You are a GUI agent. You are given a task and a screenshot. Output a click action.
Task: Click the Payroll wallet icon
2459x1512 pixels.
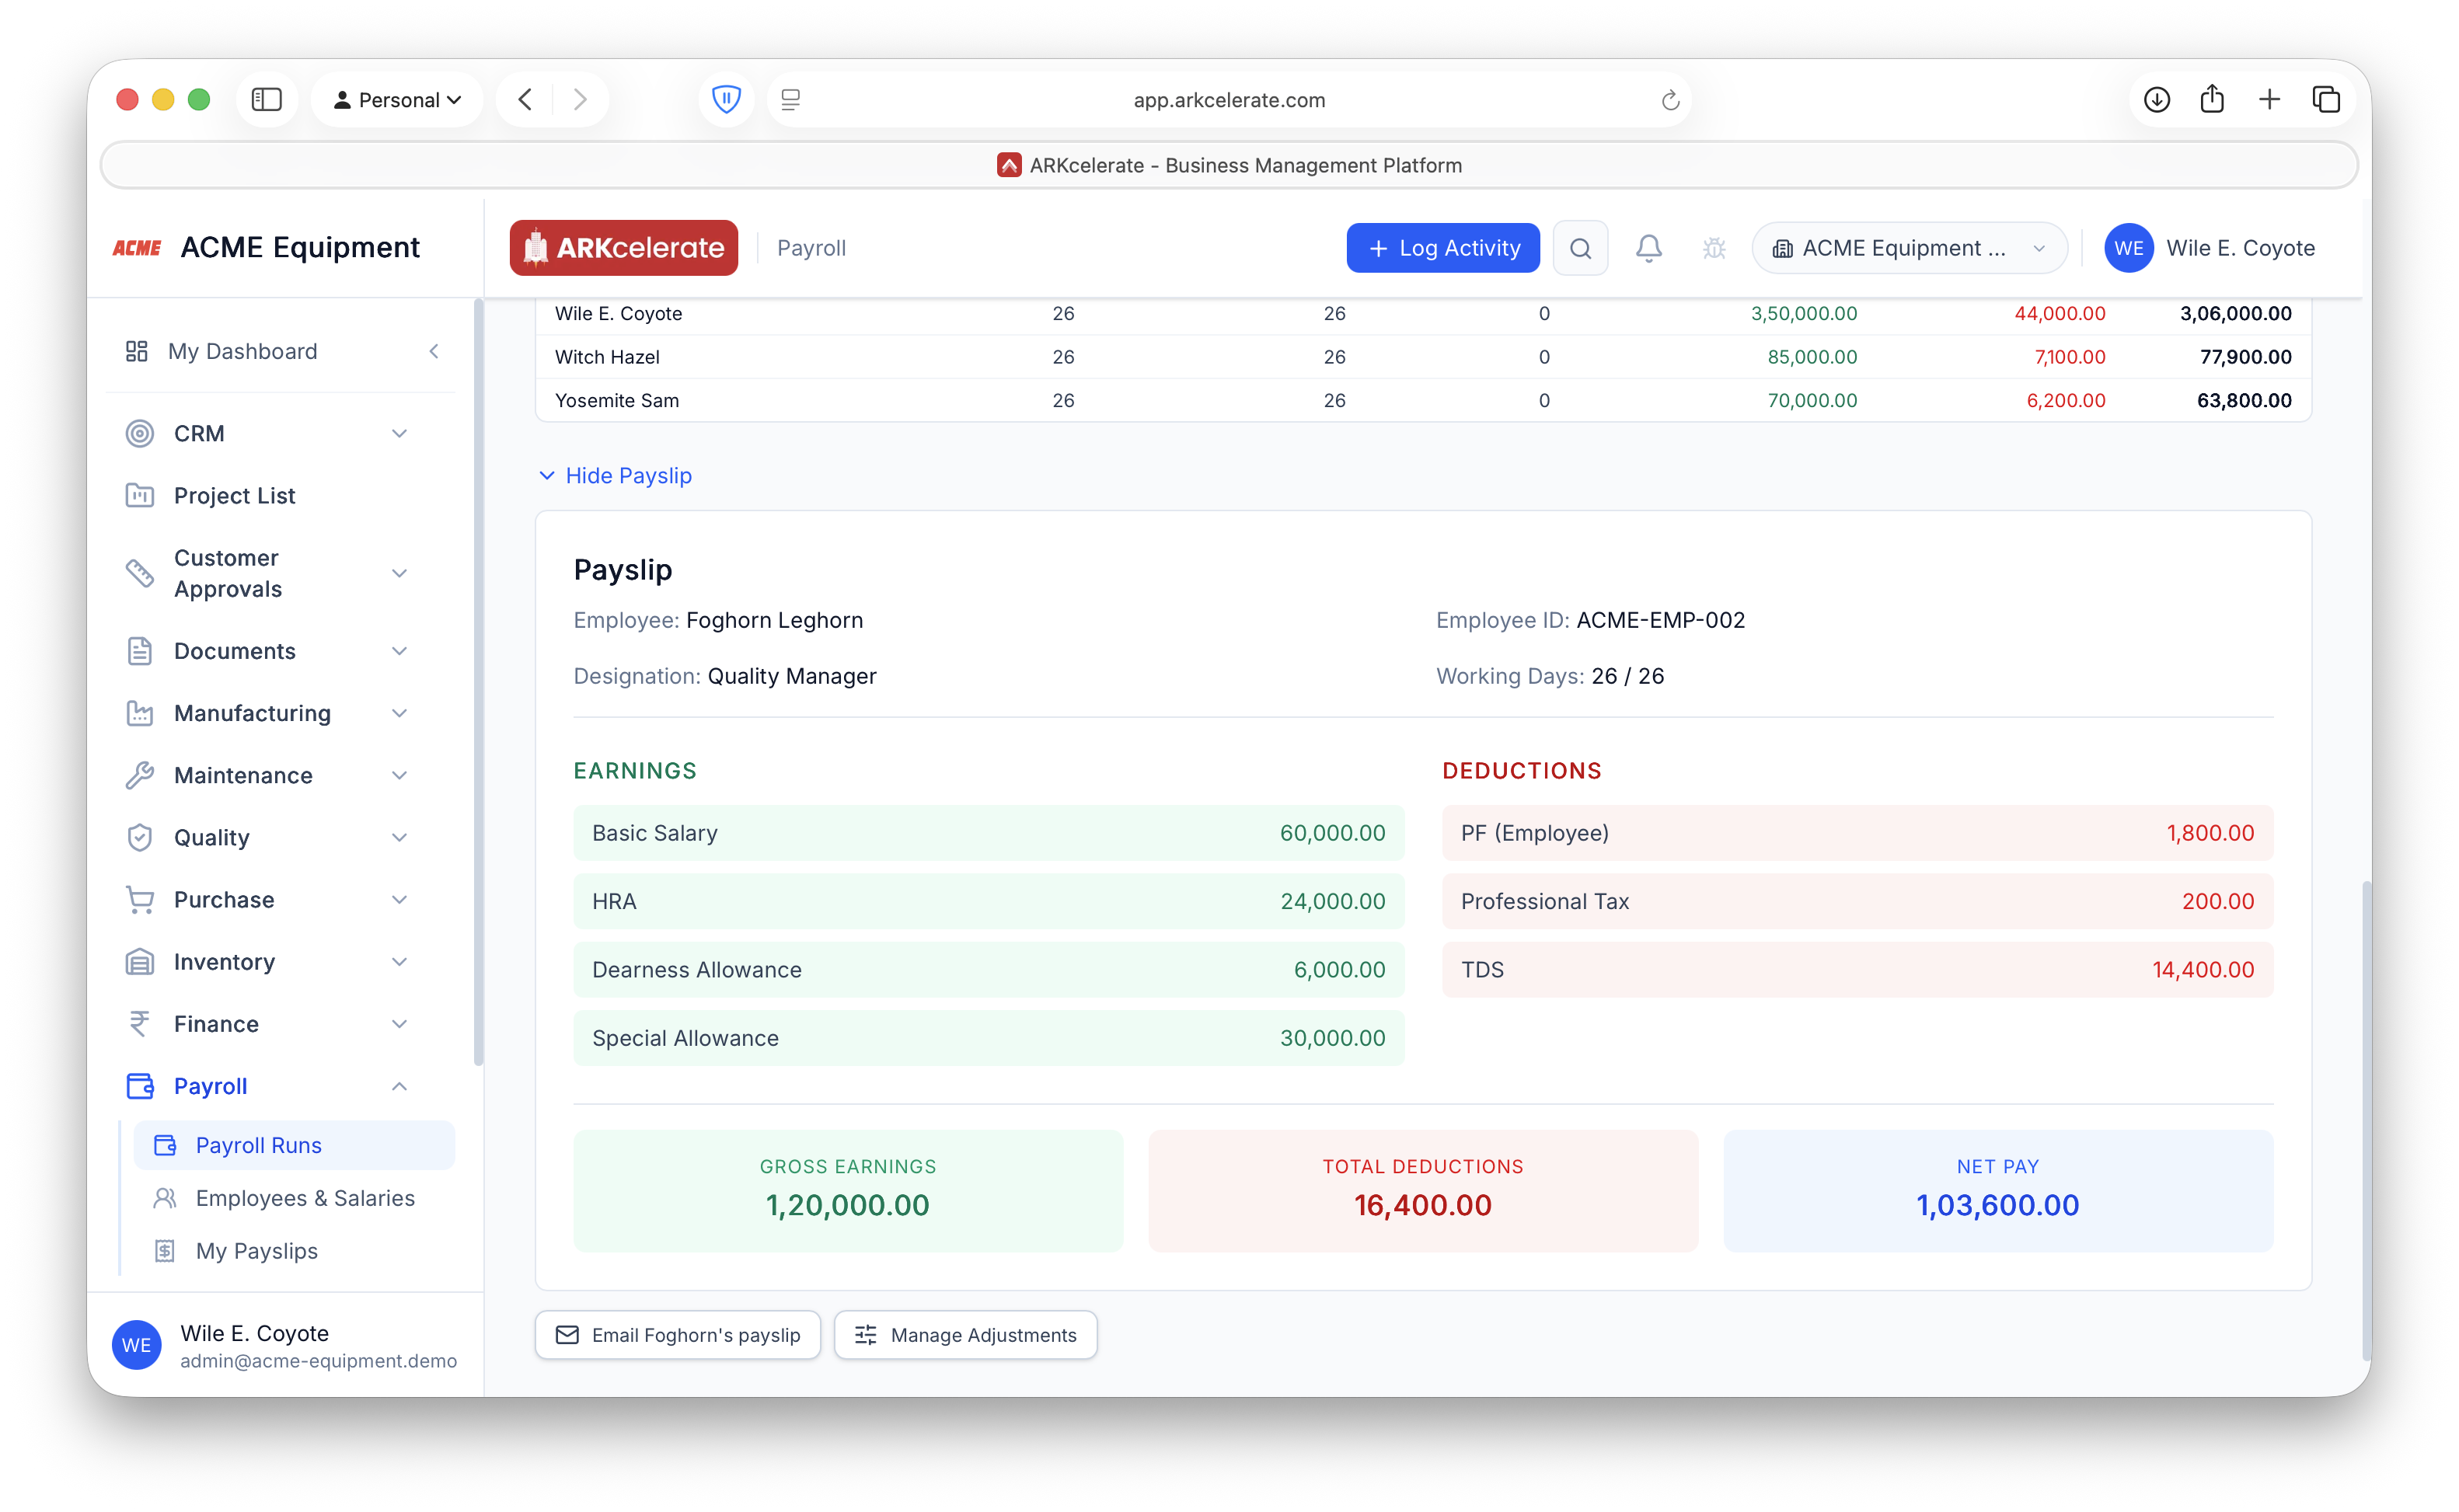tap(140, 1086)
